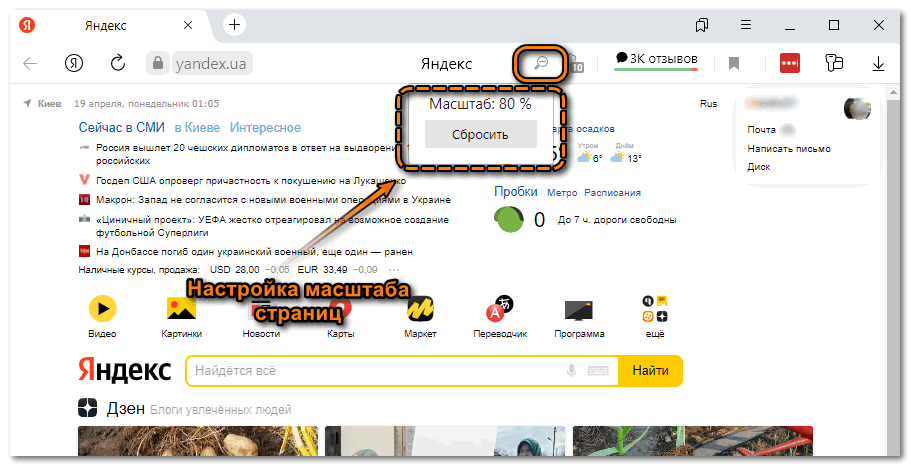
Task: Open Маркет service icon
Action: [421, 308]
